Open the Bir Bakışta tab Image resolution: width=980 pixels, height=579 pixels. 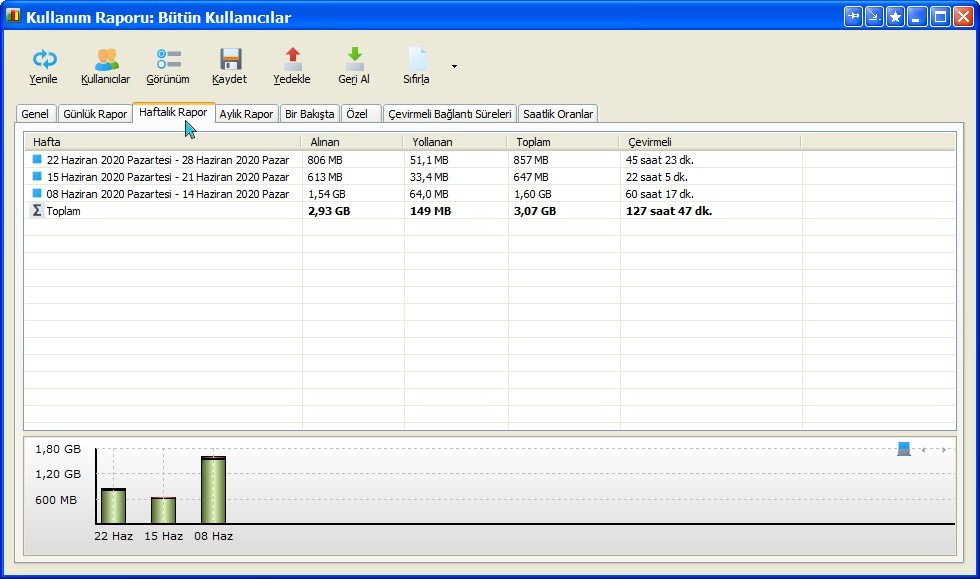pos(309,114)
